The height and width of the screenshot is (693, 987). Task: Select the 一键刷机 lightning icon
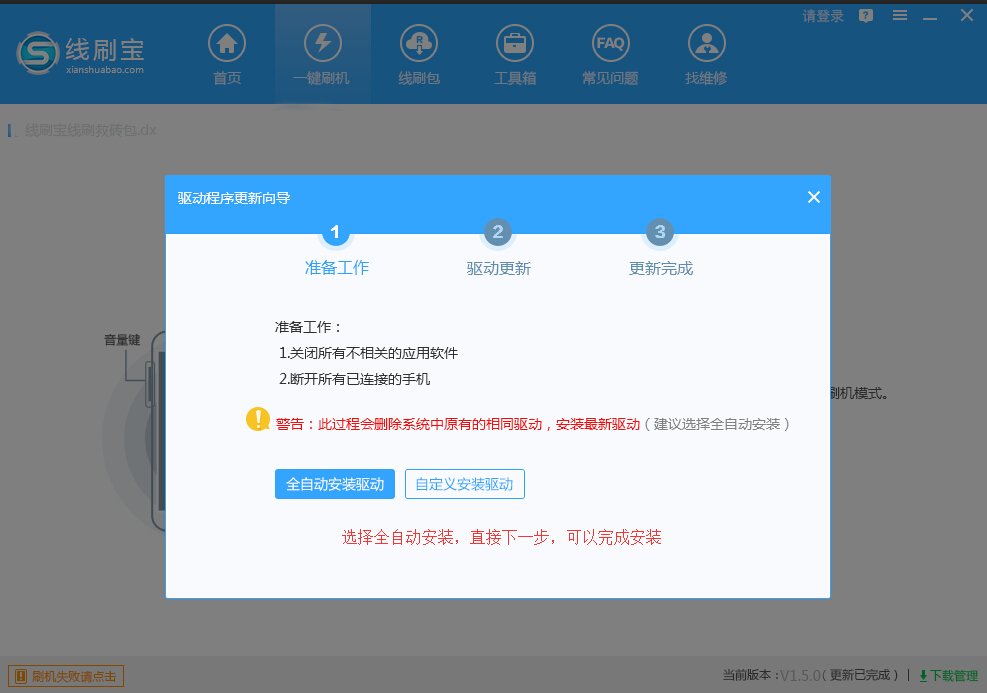(322, 43)
